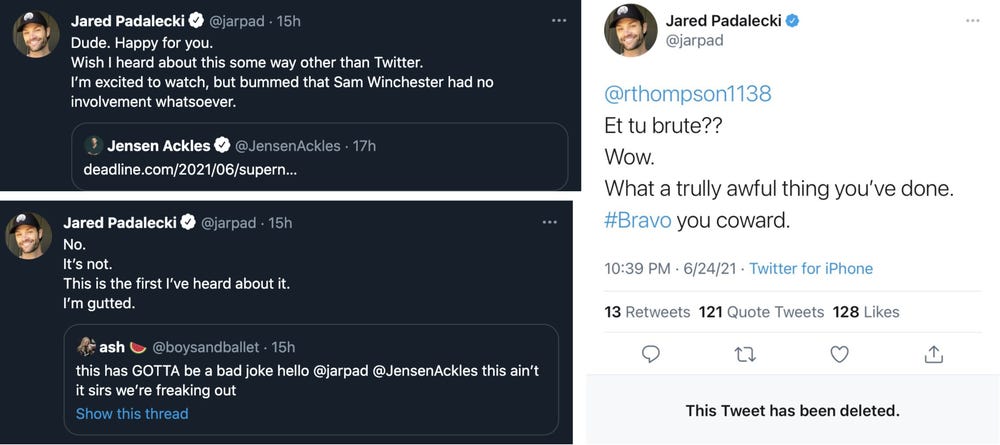The height and width of the screenshot is (445, 1000).
Task: Click the @rthompson1138 mention link
Action: pos(688,94)
